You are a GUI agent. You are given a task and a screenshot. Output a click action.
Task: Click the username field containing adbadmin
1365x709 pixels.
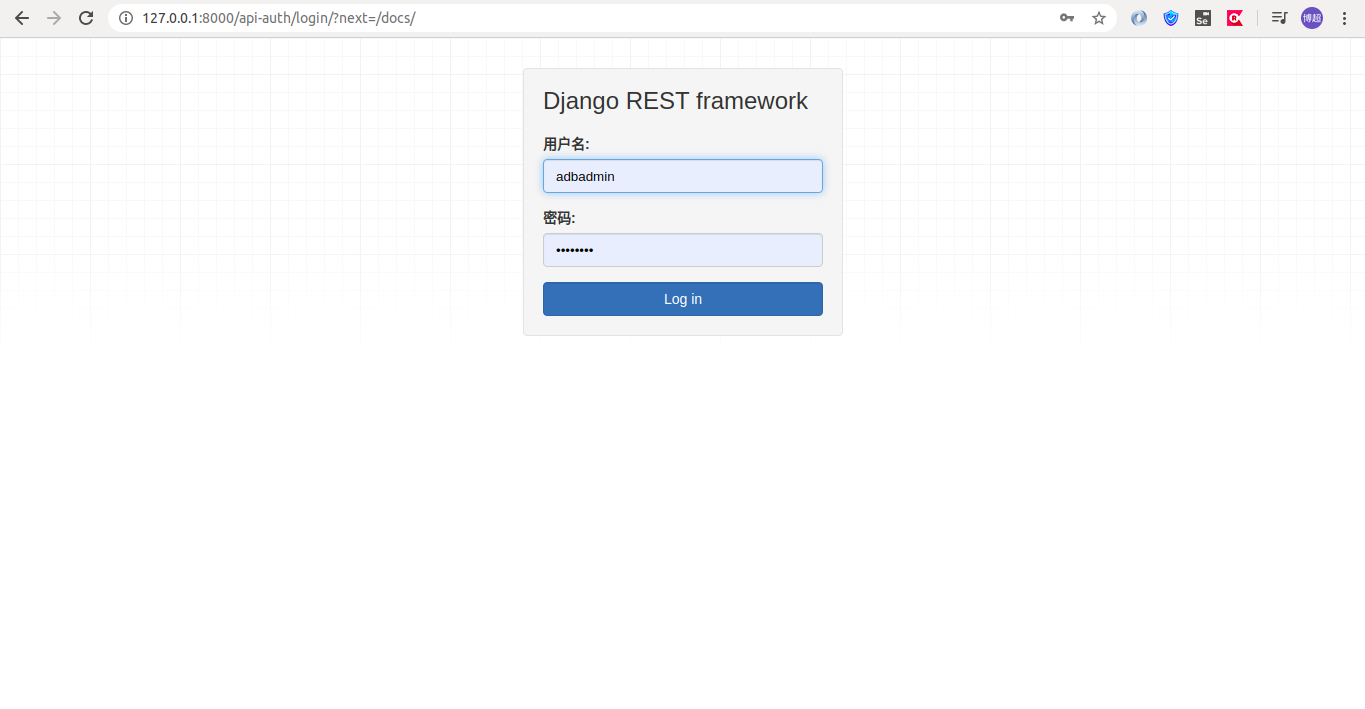coord(683,176)
